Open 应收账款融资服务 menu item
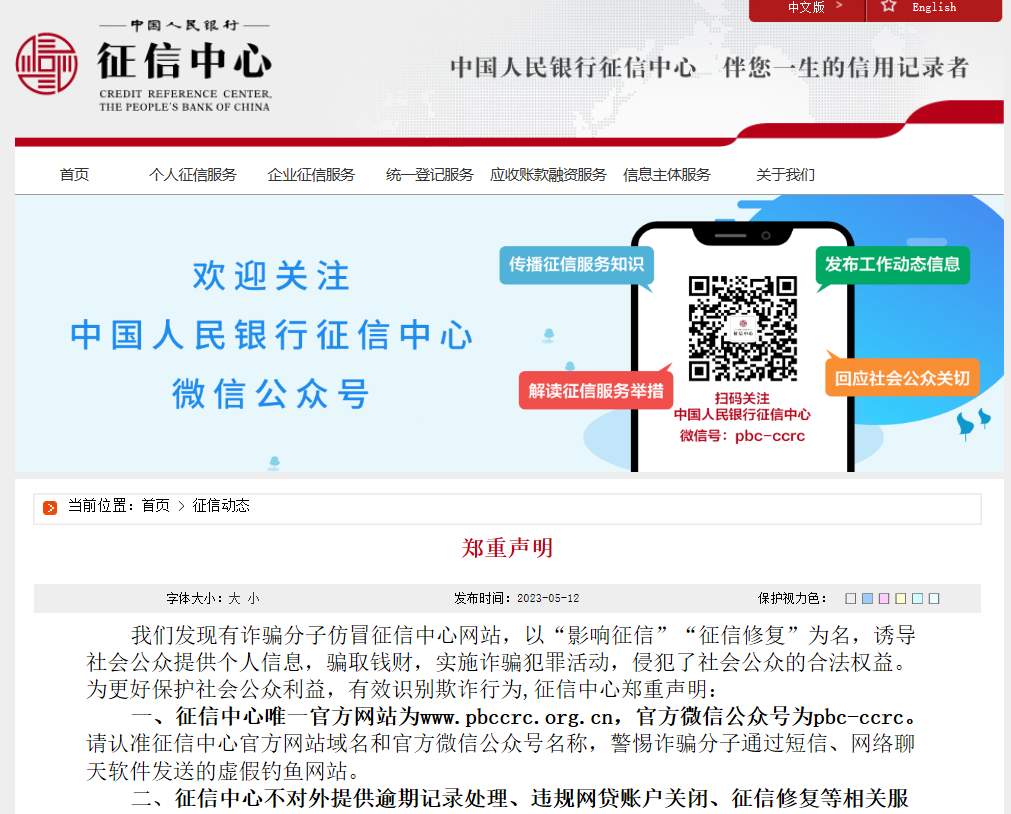 pyautogui.click(x=548, y=175)
